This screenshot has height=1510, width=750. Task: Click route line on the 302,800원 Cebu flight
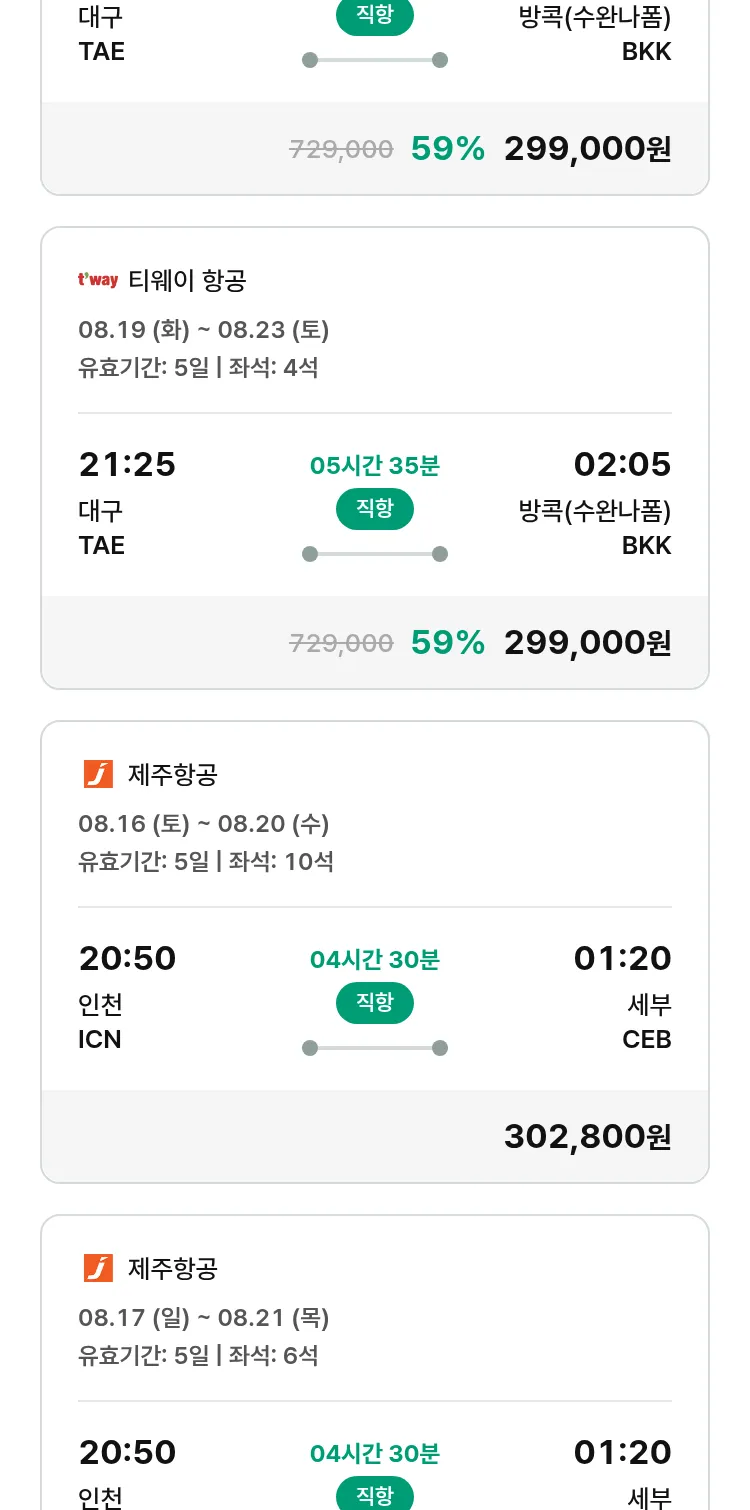pyautogui.click(x=375, y=1048)
